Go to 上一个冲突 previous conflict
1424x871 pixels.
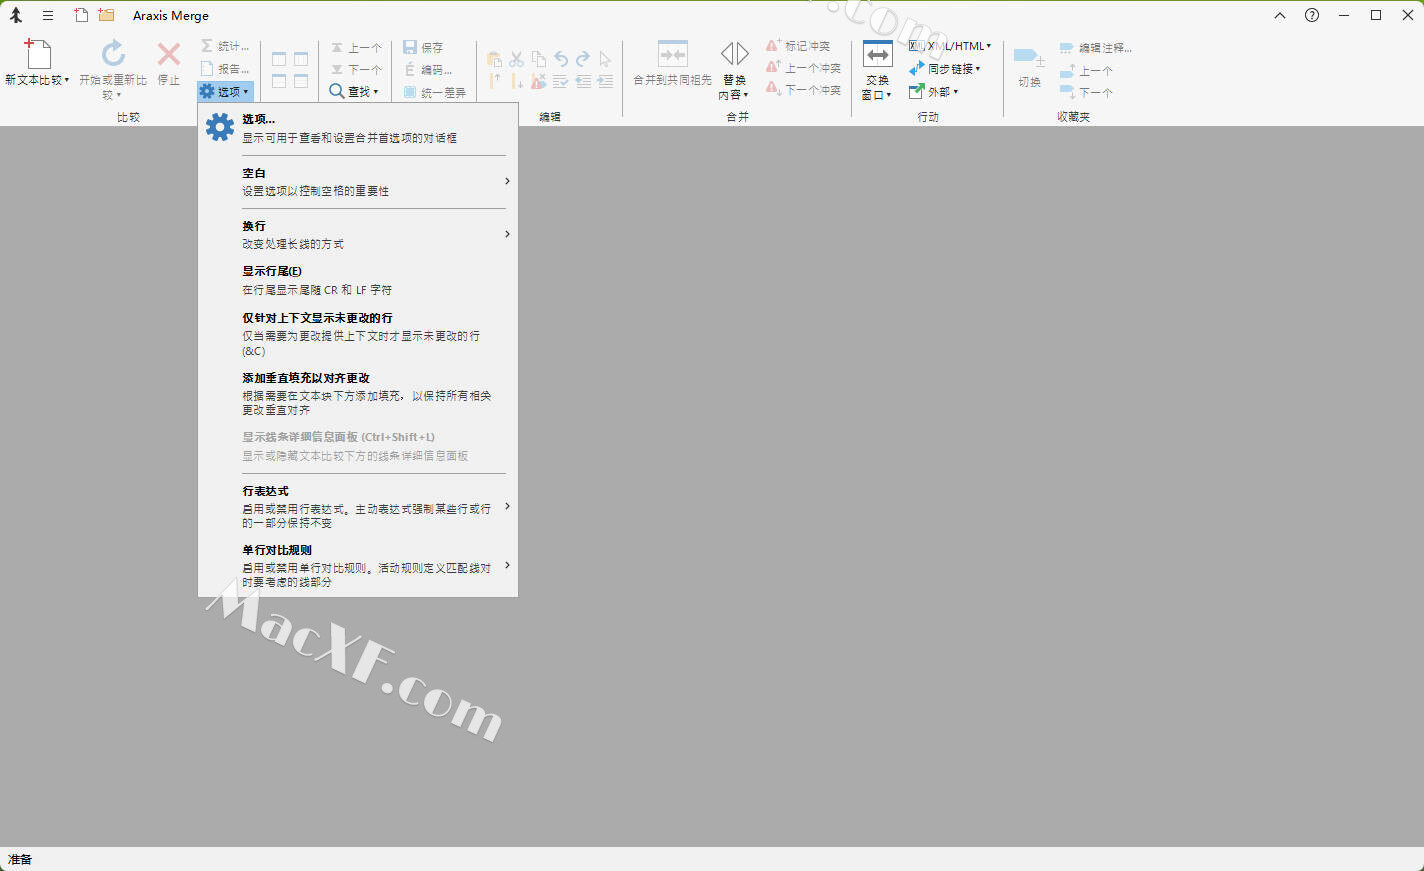tap(804, 68)
